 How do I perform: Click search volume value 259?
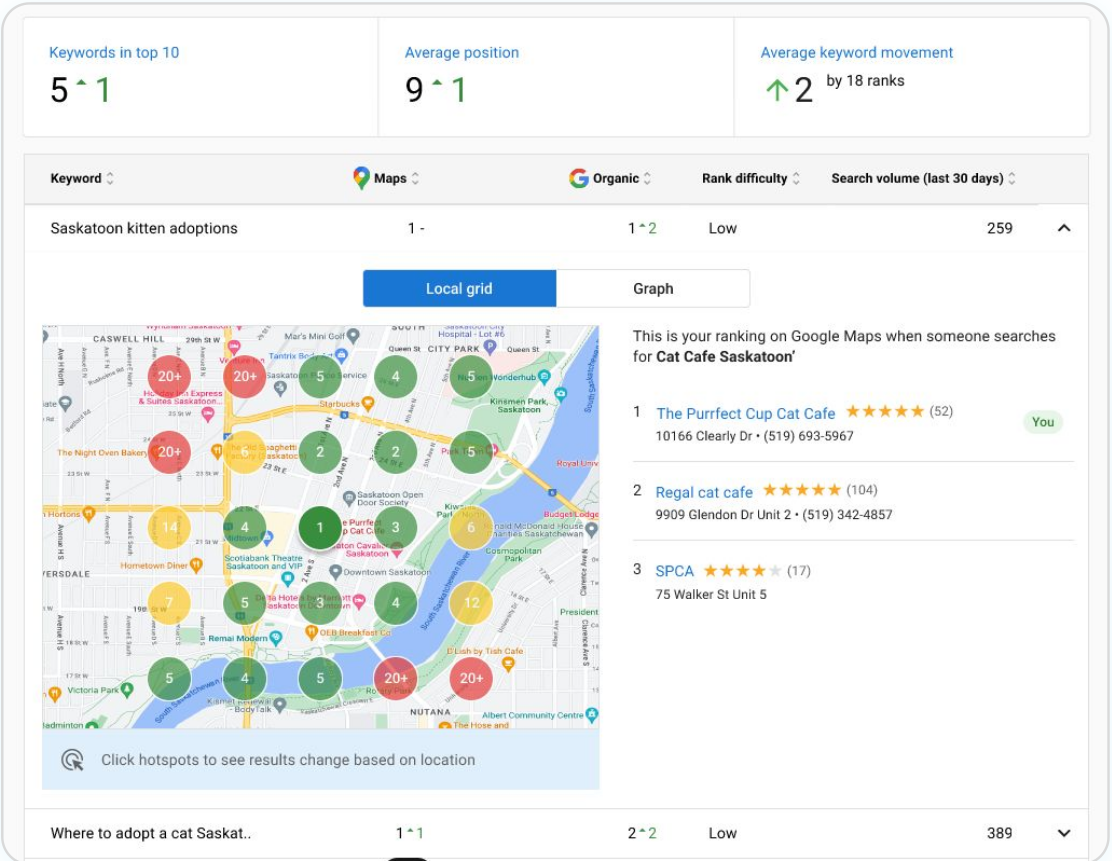point(1000,228)
